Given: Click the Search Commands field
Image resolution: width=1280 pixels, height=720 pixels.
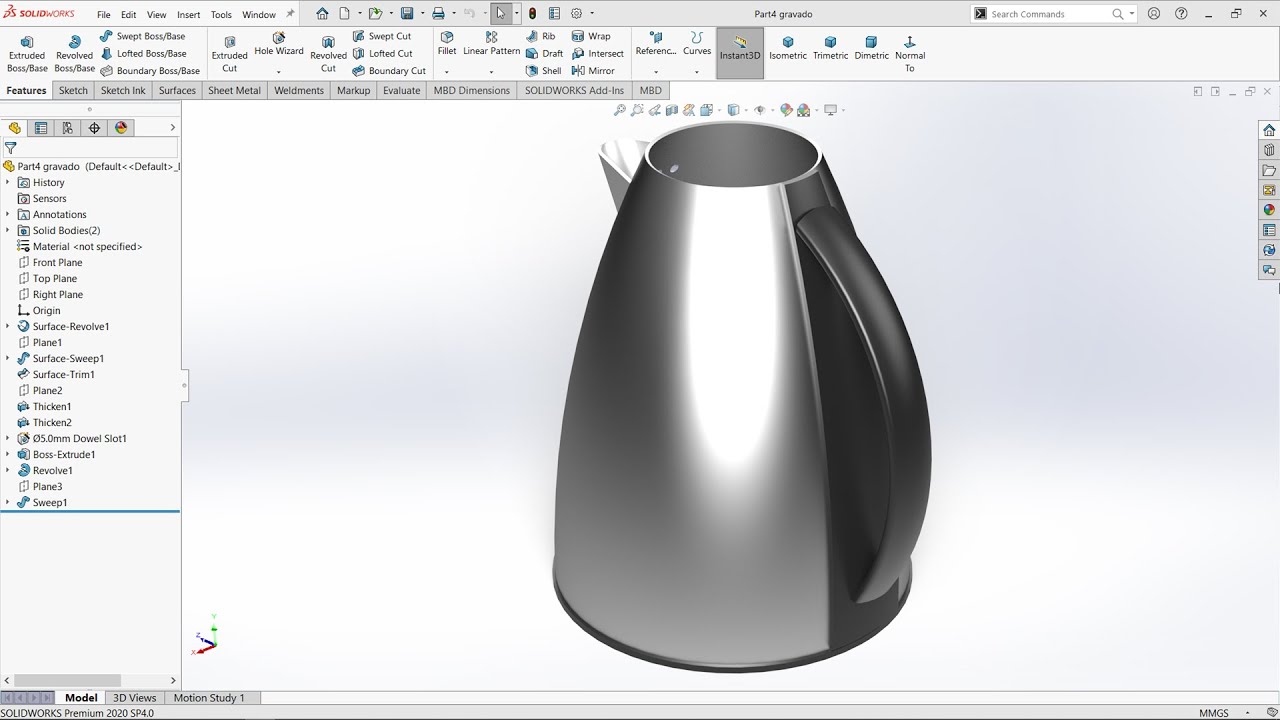Looking at the screenshot, I should point(1049,14).
